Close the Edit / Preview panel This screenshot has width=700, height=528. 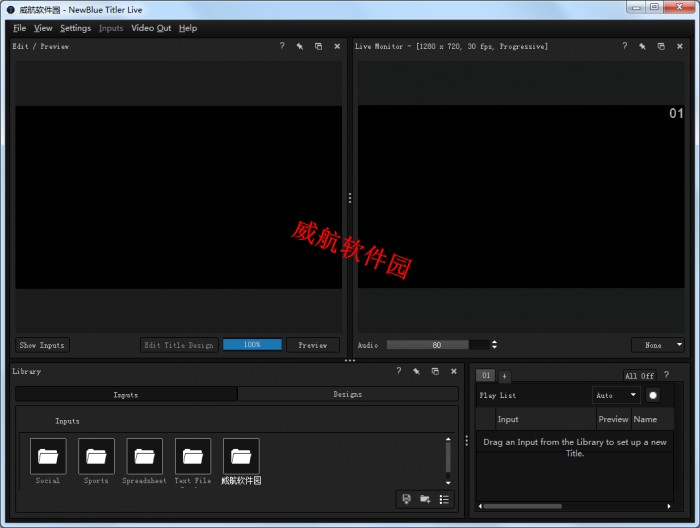(x=337, y=46)
